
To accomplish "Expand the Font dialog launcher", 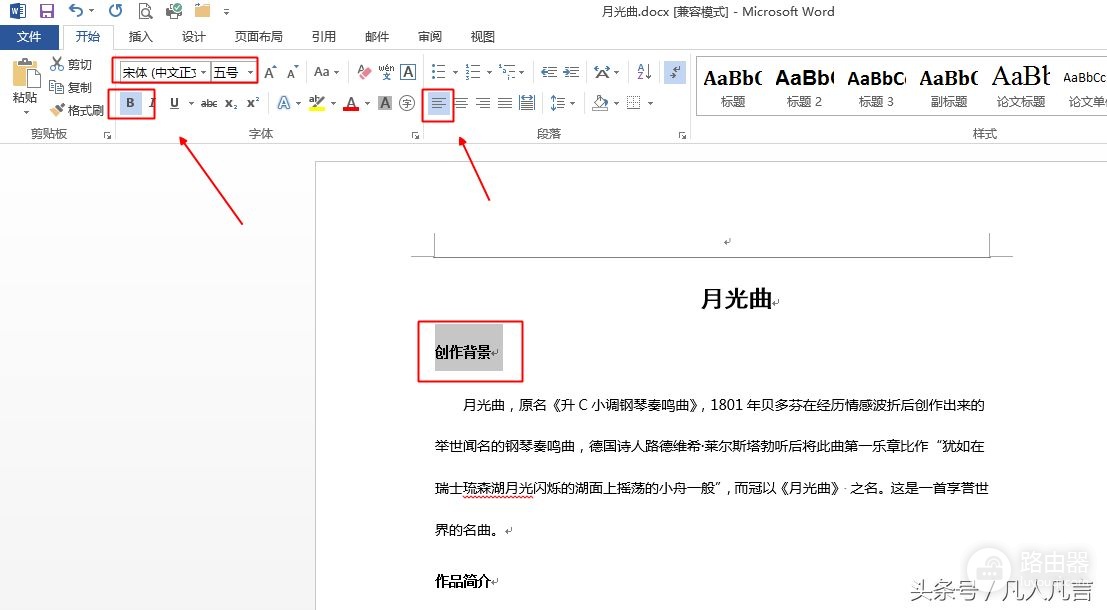I will pyautogui.click(x=415, y=135).
